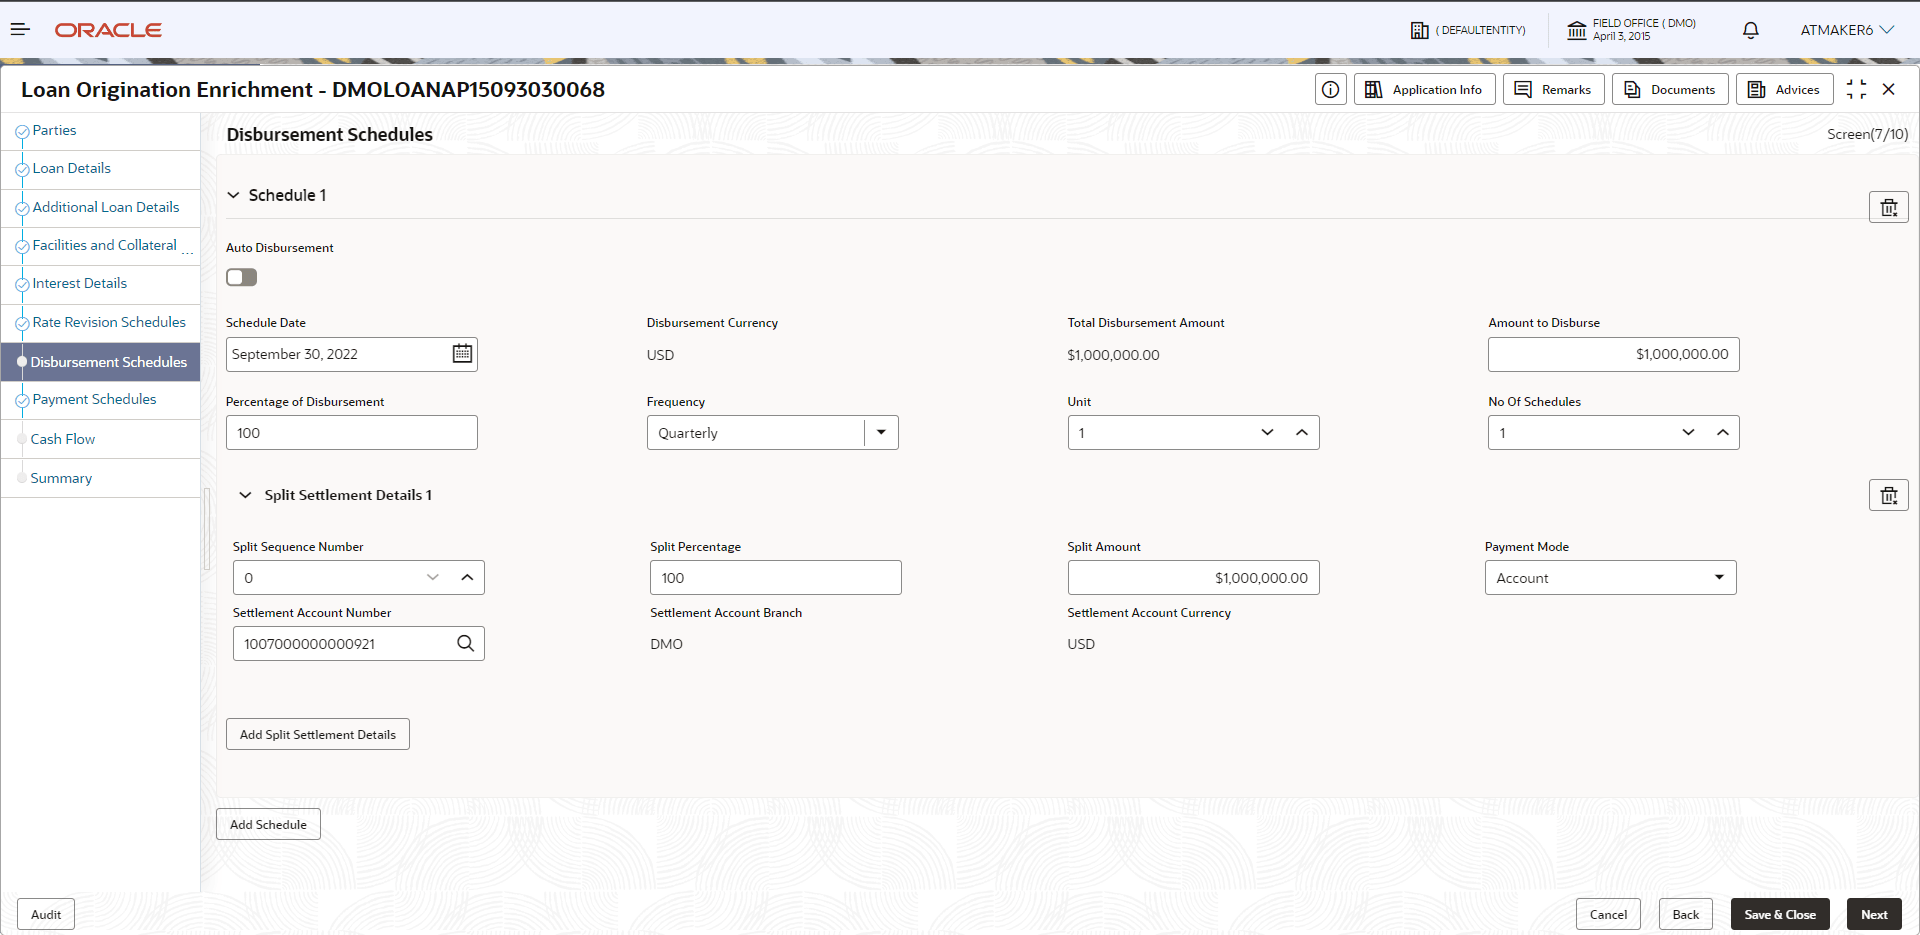
Task: Go to the Cash Flow step
Action: pyautogui.click(x=62, y=439)
